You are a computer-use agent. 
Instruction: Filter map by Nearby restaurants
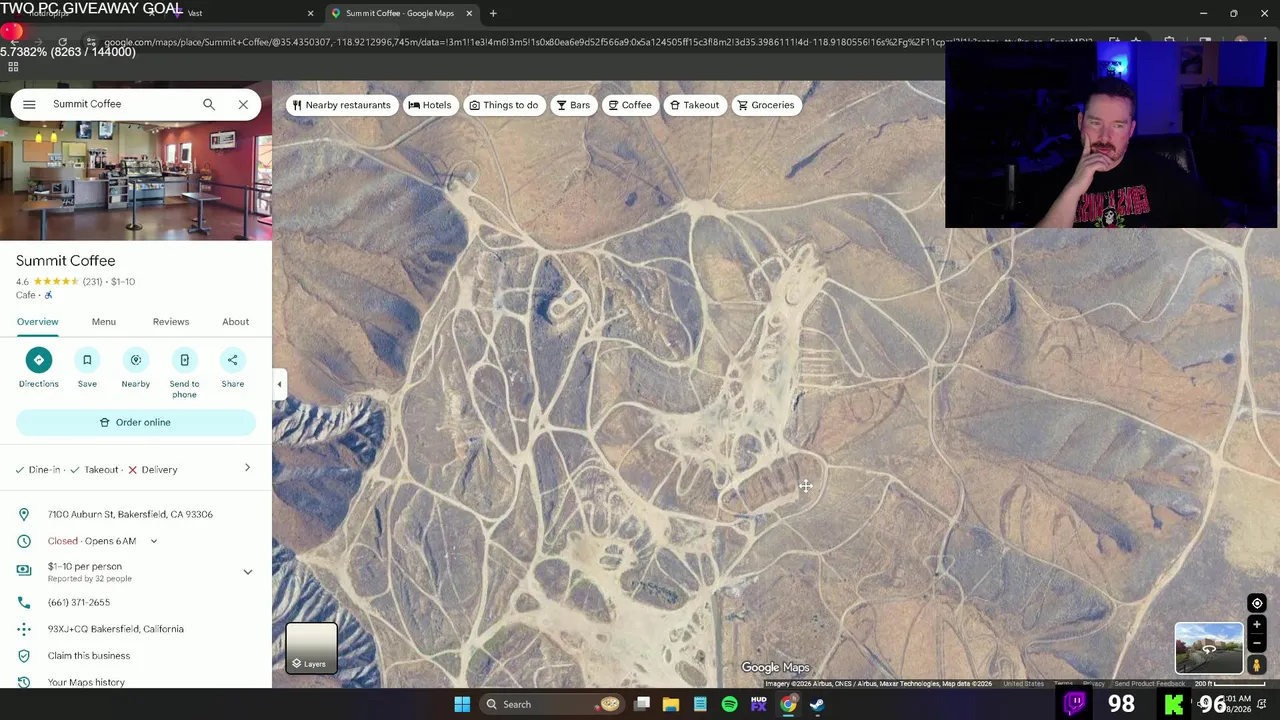coord(342,105)
